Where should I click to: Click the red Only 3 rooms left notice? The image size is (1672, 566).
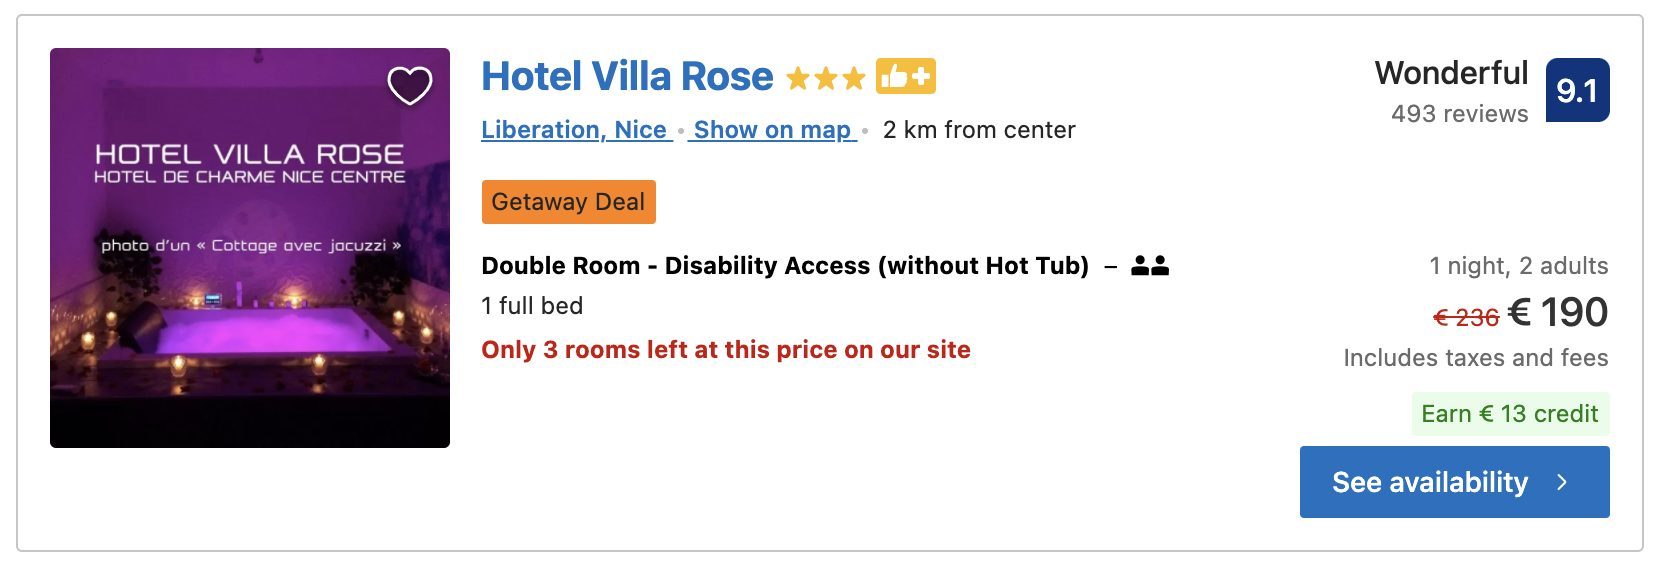point(726,350)
